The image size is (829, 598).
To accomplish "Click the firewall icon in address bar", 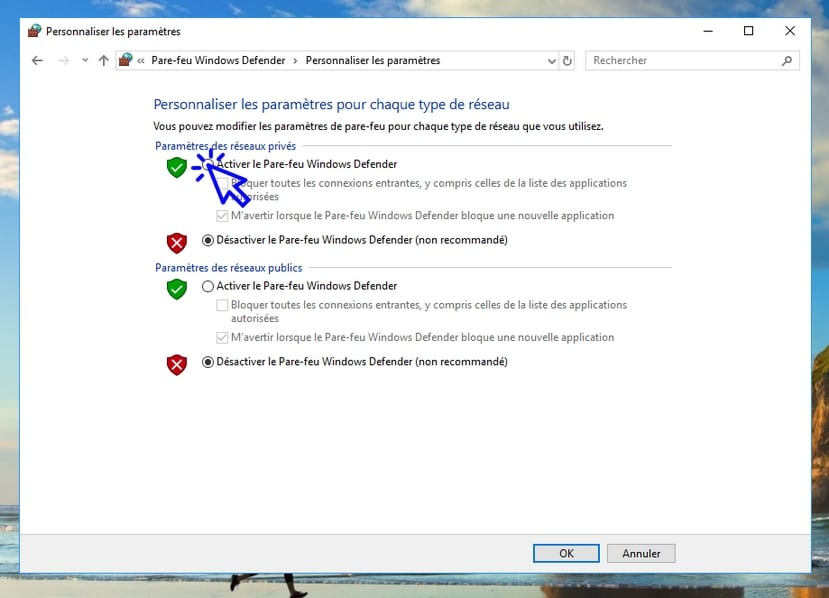I will pos(125,60).
